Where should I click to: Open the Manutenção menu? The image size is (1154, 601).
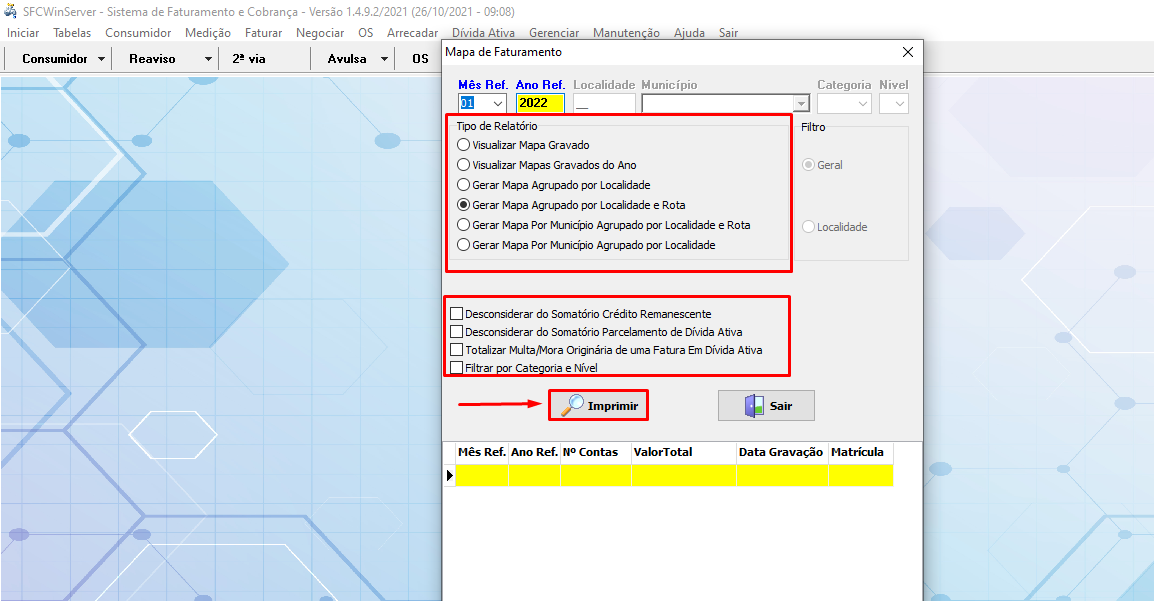point(626,32)
